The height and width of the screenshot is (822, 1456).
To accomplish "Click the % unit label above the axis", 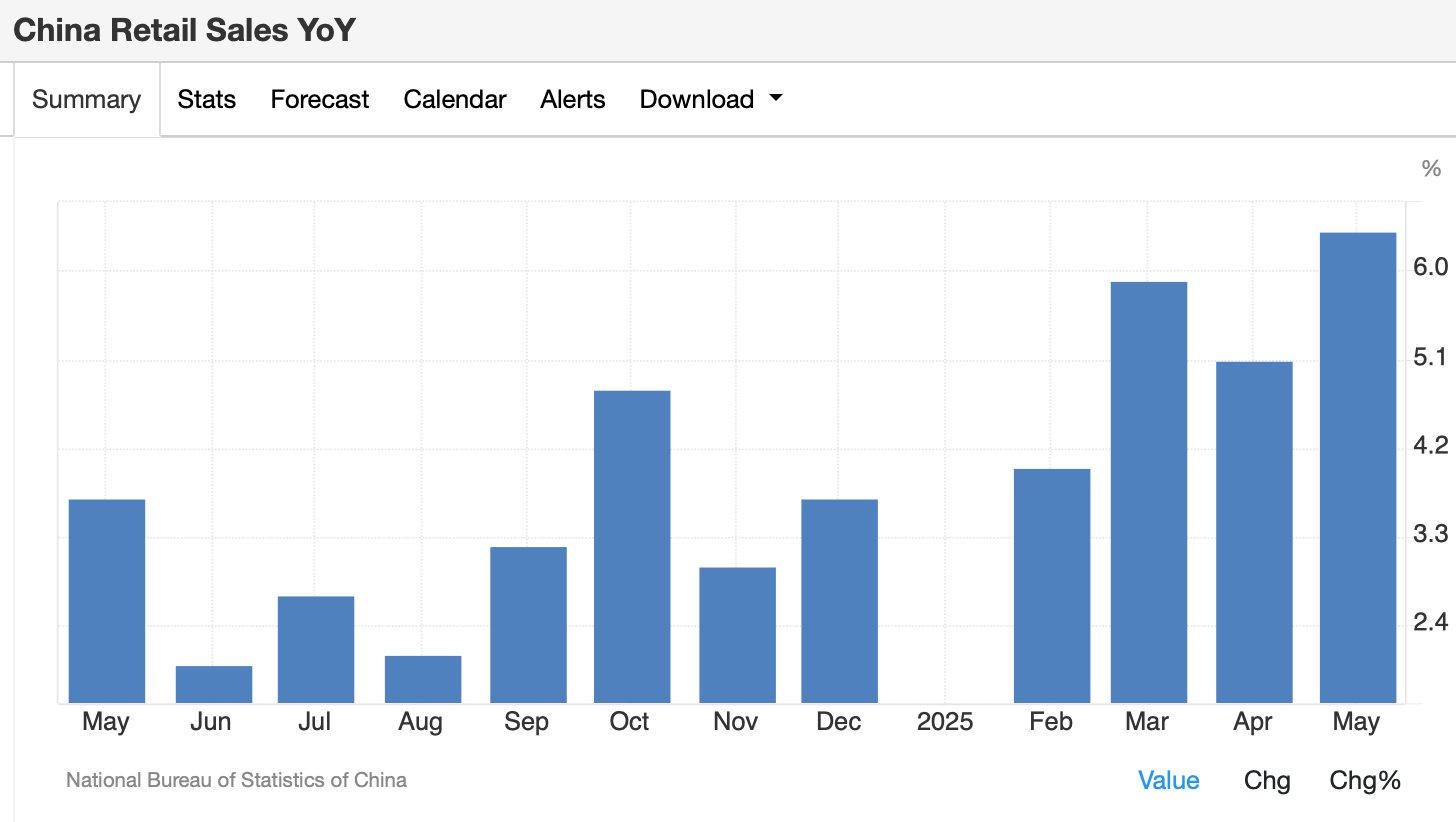I will [1432, 168].
